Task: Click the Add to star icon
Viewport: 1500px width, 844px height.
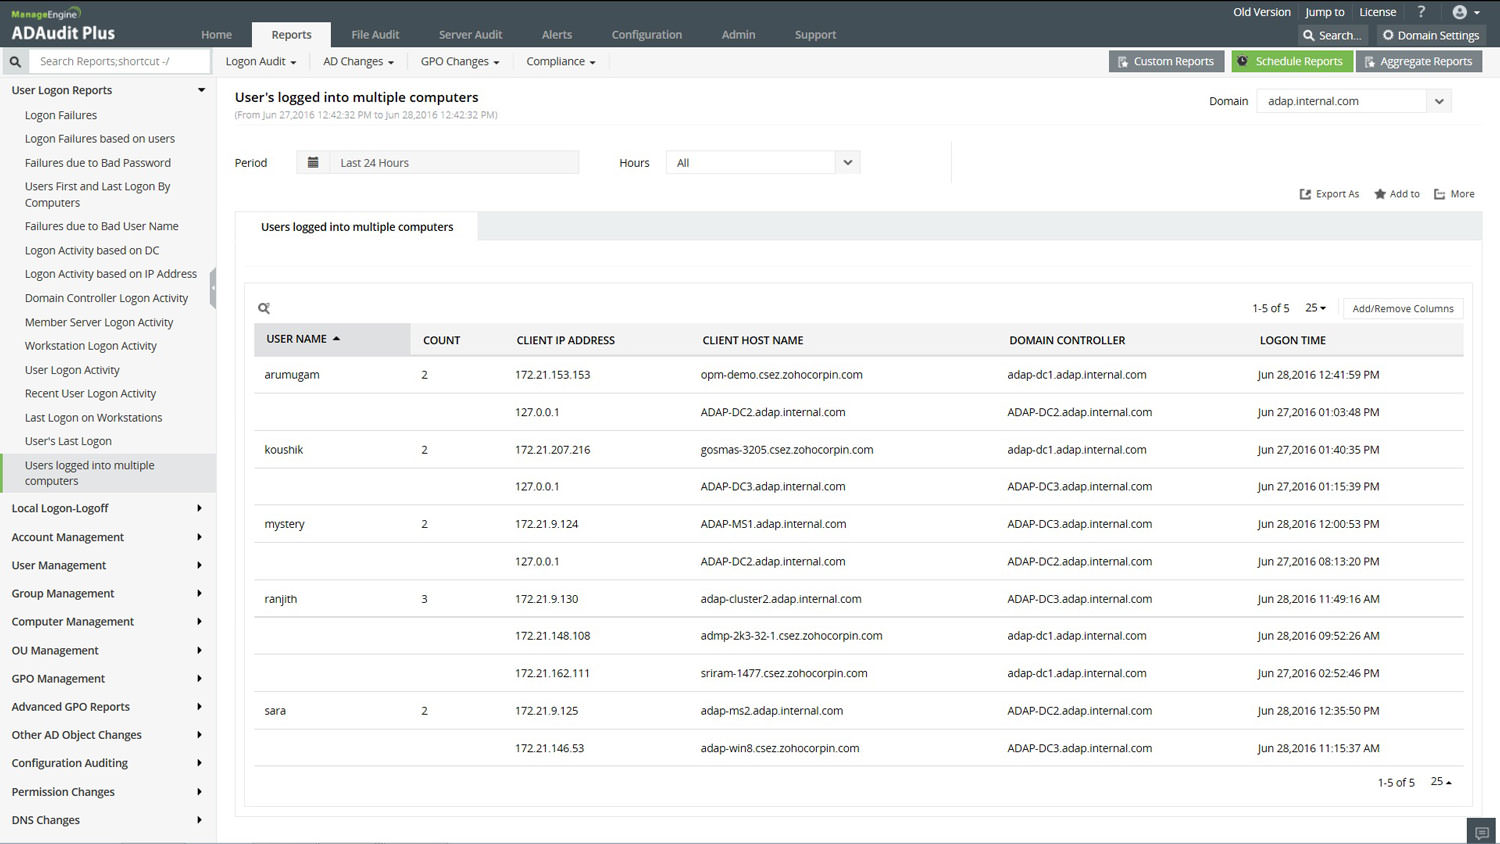Action: pyautogui.click(x=1380, y=194)
